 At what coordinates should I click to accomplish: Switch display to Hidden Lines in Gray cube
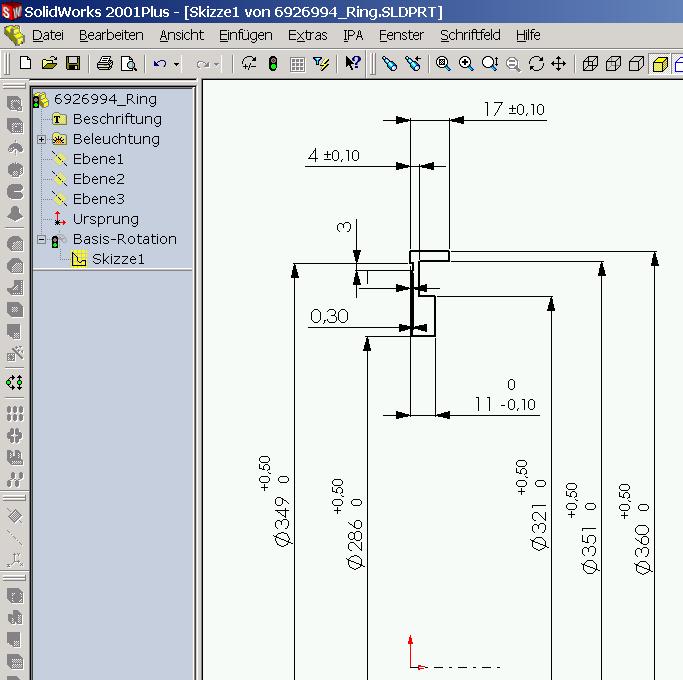tap(613, 64)
